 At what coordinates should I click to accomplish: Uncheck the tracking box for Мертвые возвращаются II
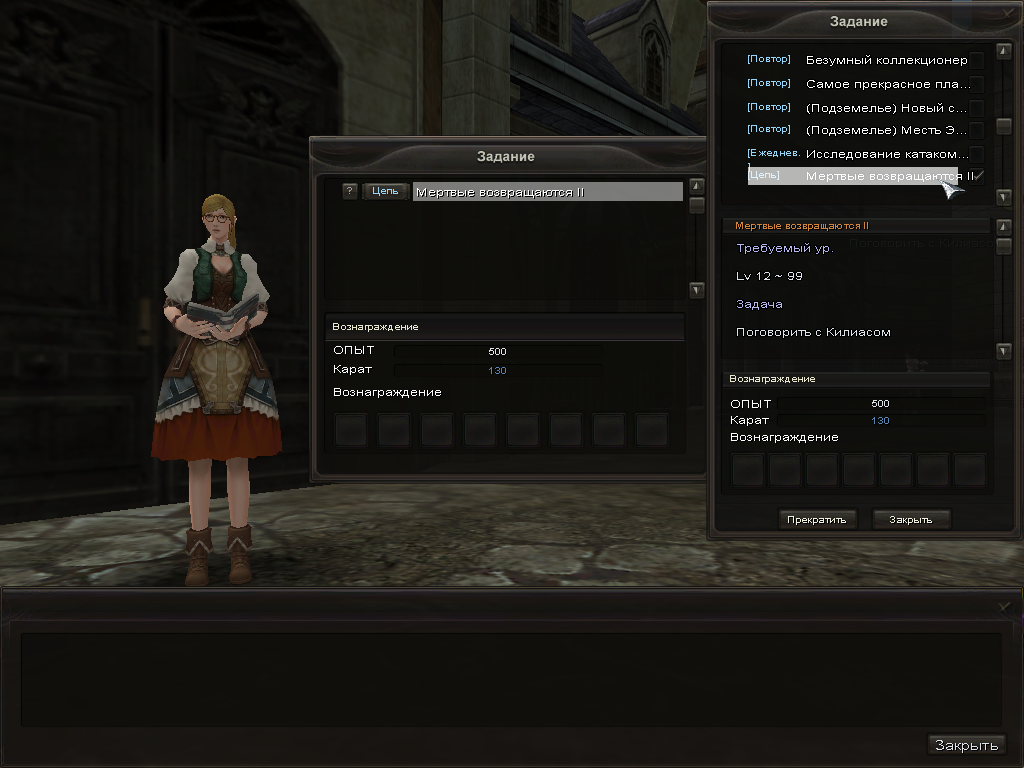pos(977,176)
